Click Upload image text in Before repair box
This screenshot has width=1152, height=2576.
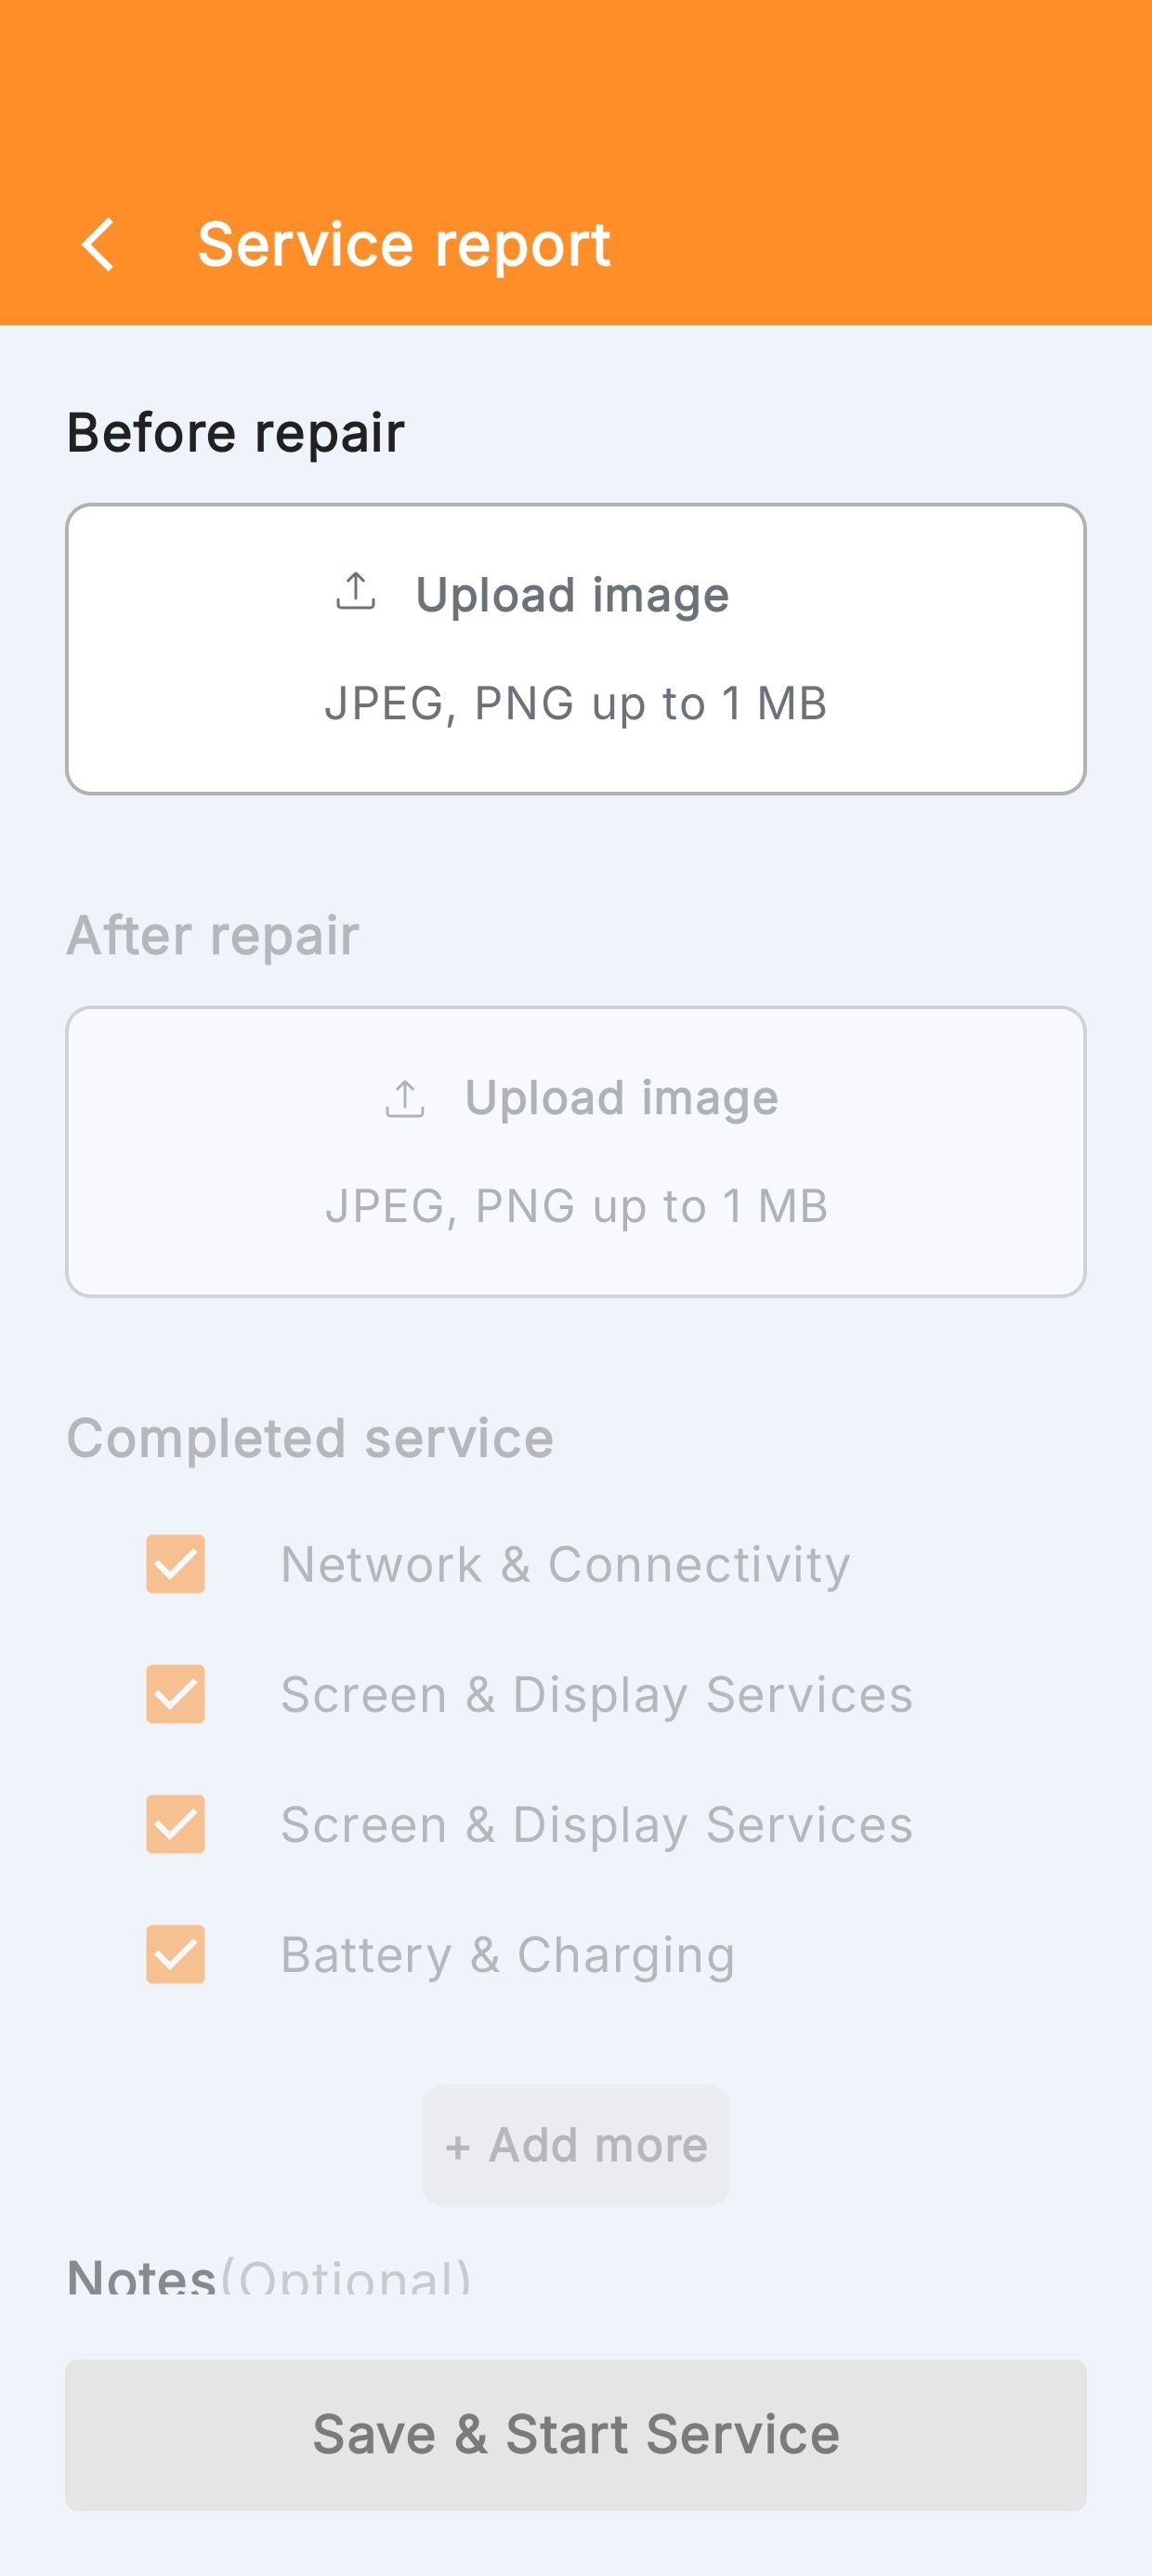click(572, 595)
